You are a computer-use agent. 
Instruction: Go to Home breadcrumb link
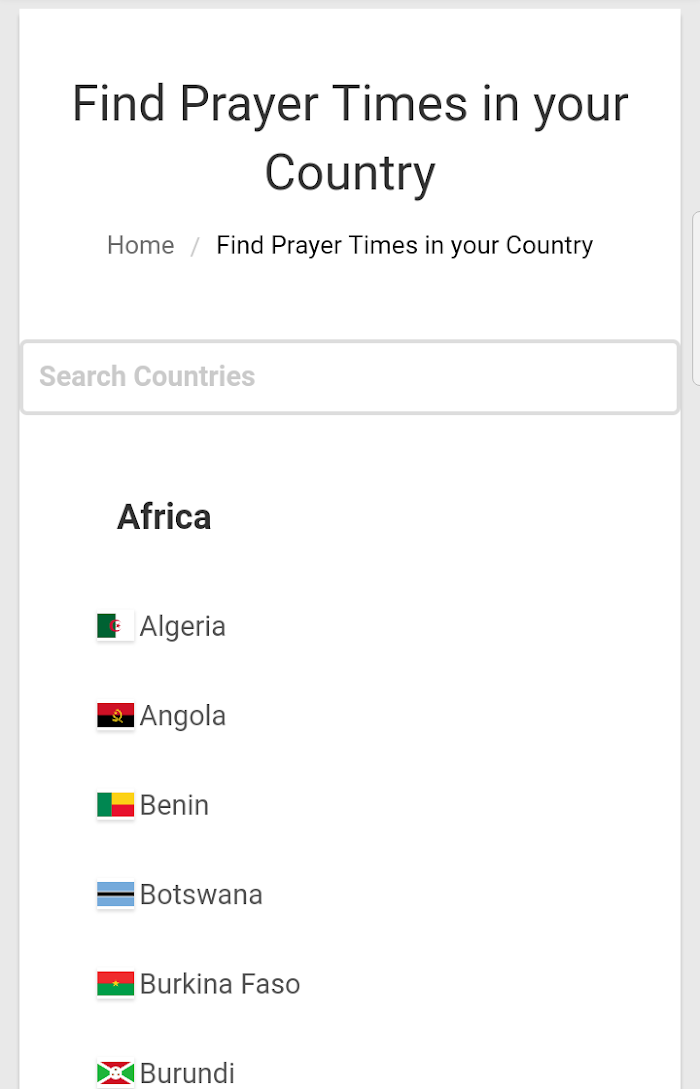pyautogui.click(x=140, y=245)
